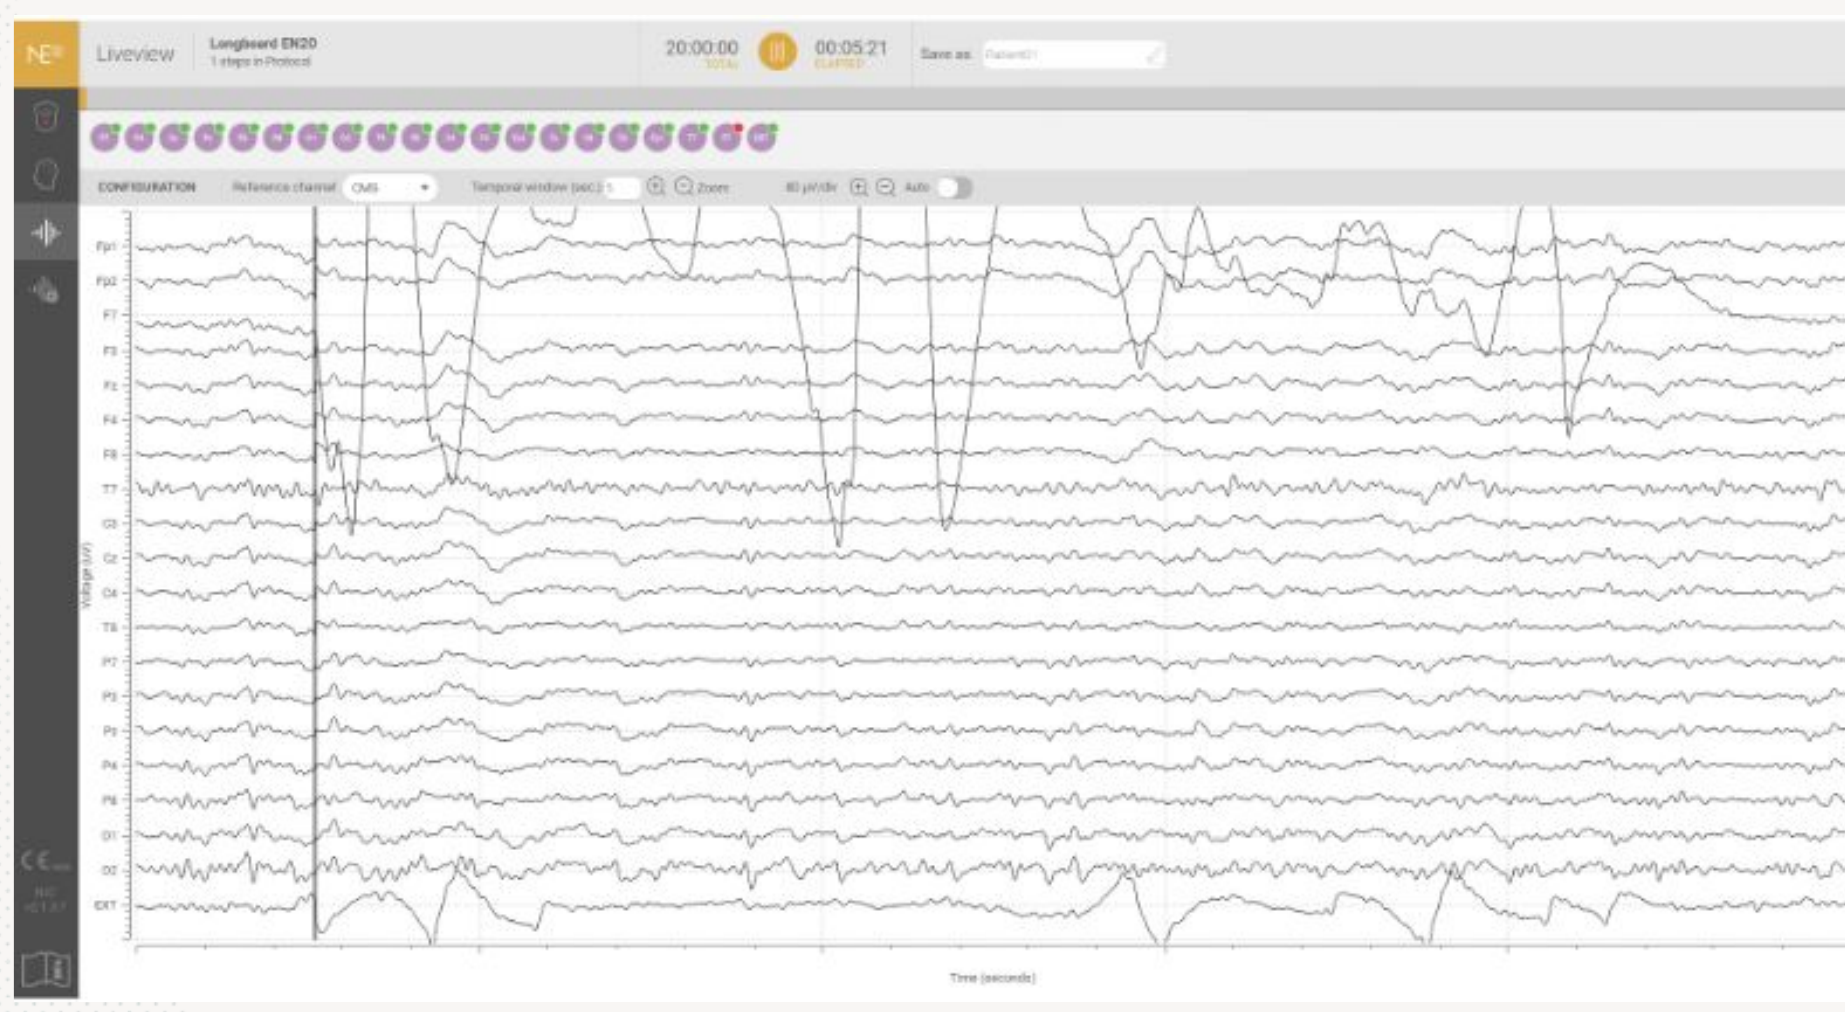
Task: Click the P4 channel label
Action: 110,766
